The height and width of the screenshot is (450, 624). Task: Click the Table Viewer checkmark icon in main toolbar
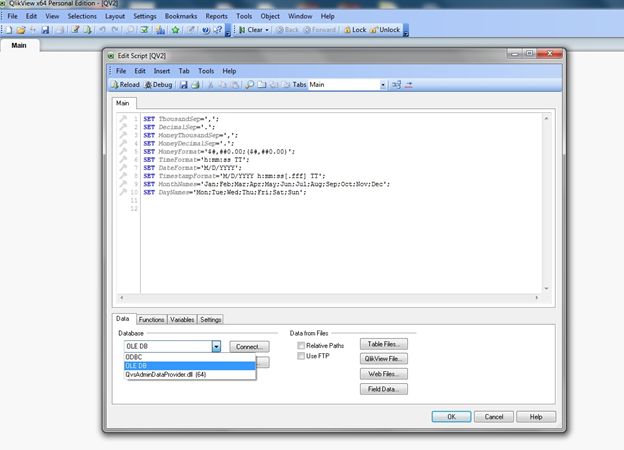[x=144, y=30]
